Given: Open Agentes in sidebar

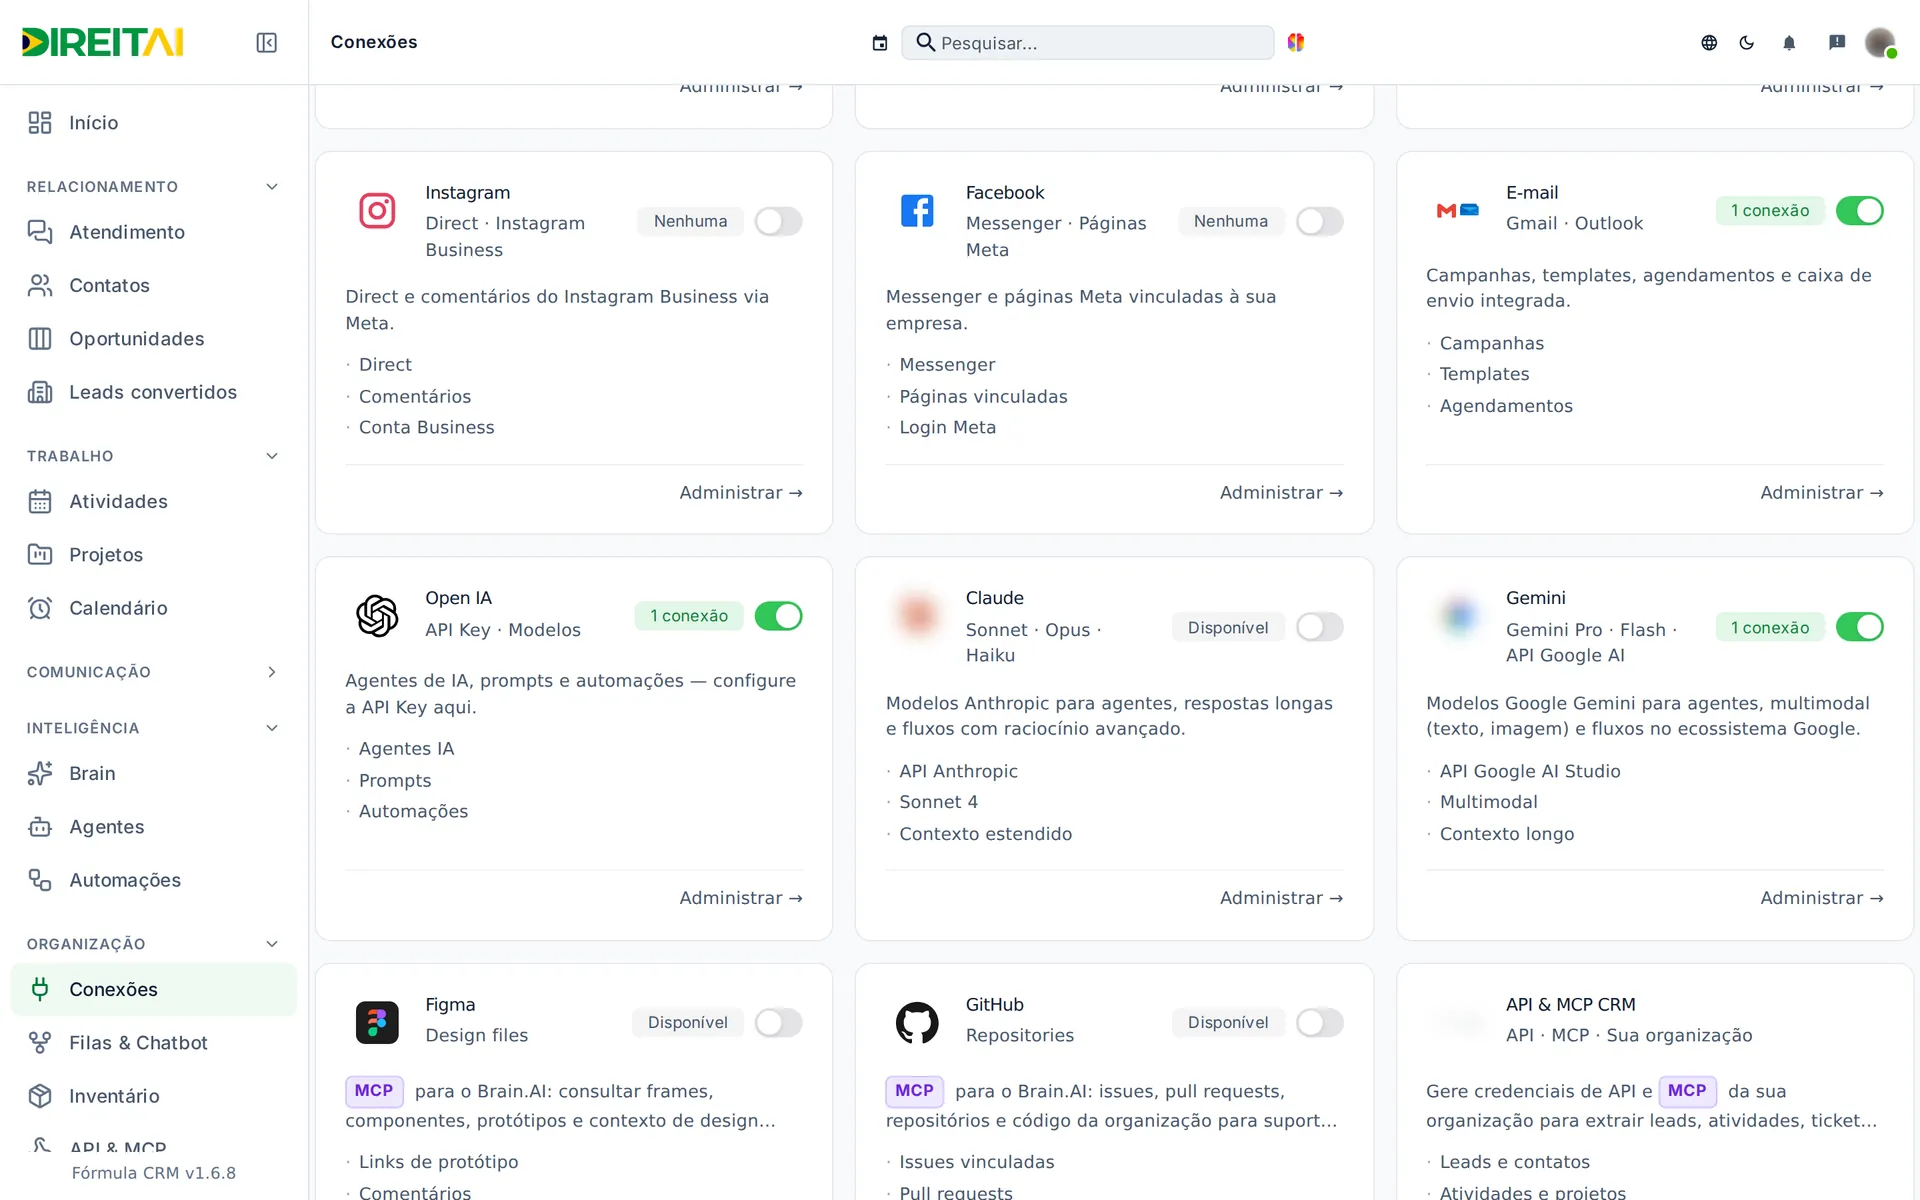Looking at the screenshot, I should pyautogui.click(x=154, y=827).
